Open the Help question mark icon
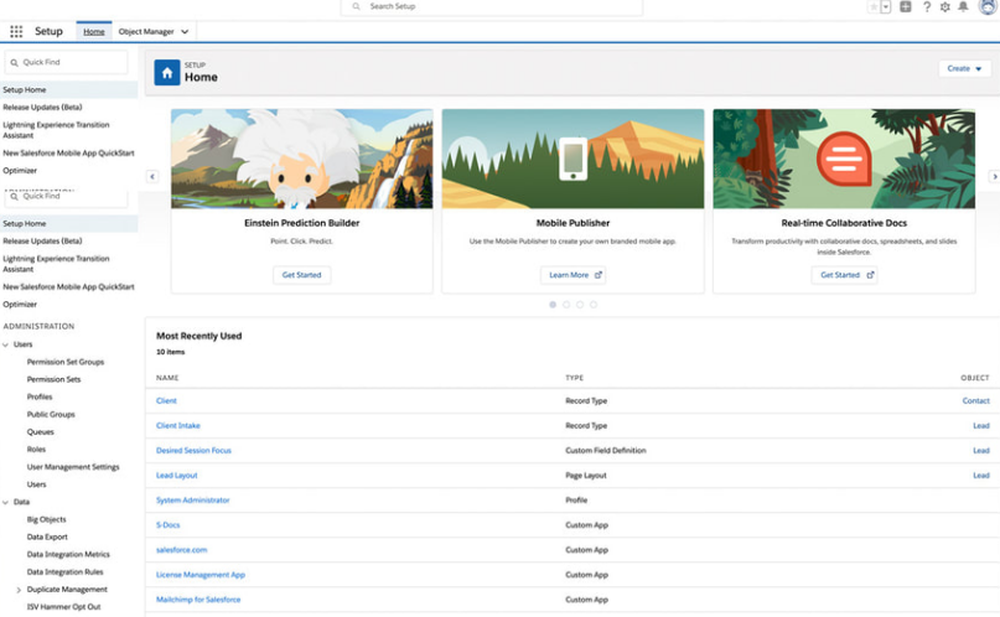 pos(927,6)
